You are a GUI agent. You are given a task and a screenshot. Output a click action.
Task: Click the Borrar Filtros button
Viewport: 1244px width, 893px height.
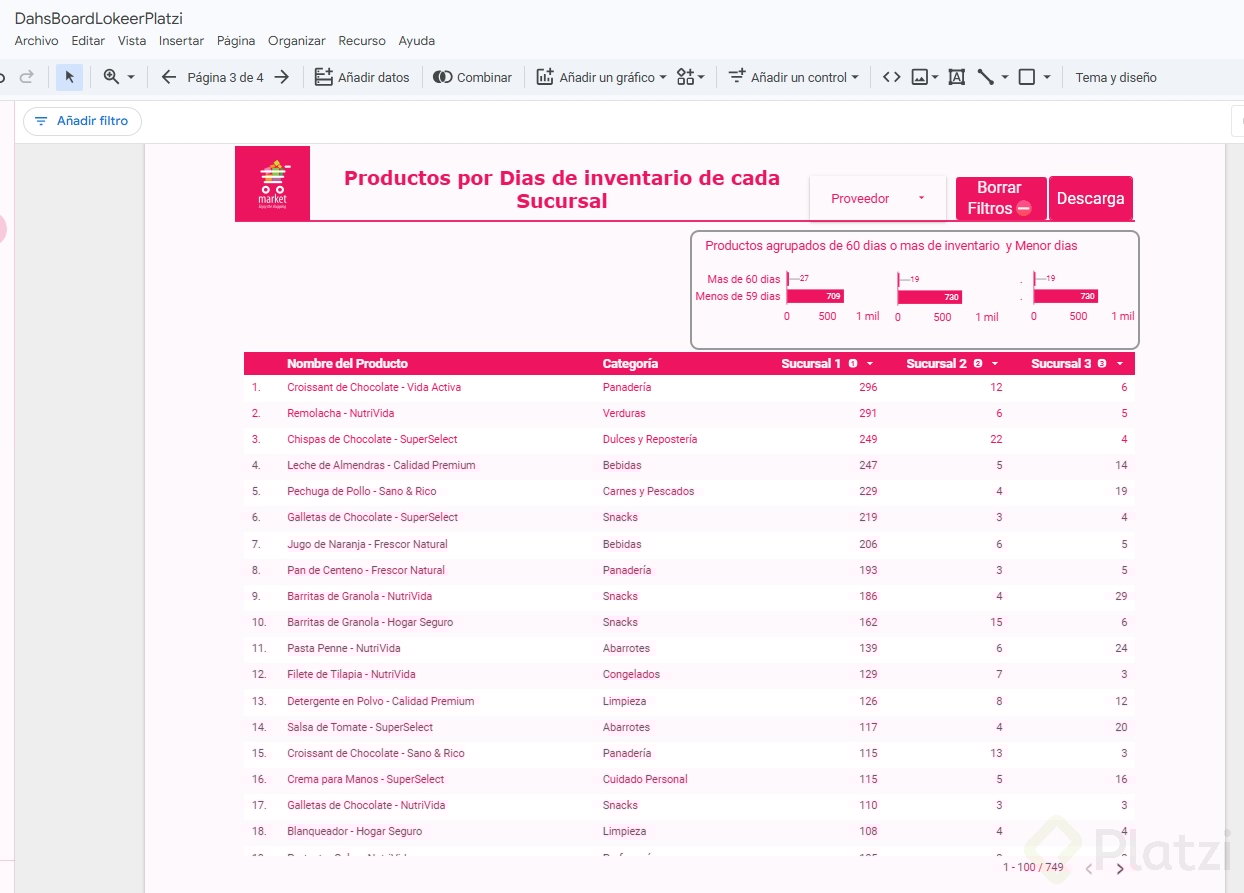click(1000, 198)
